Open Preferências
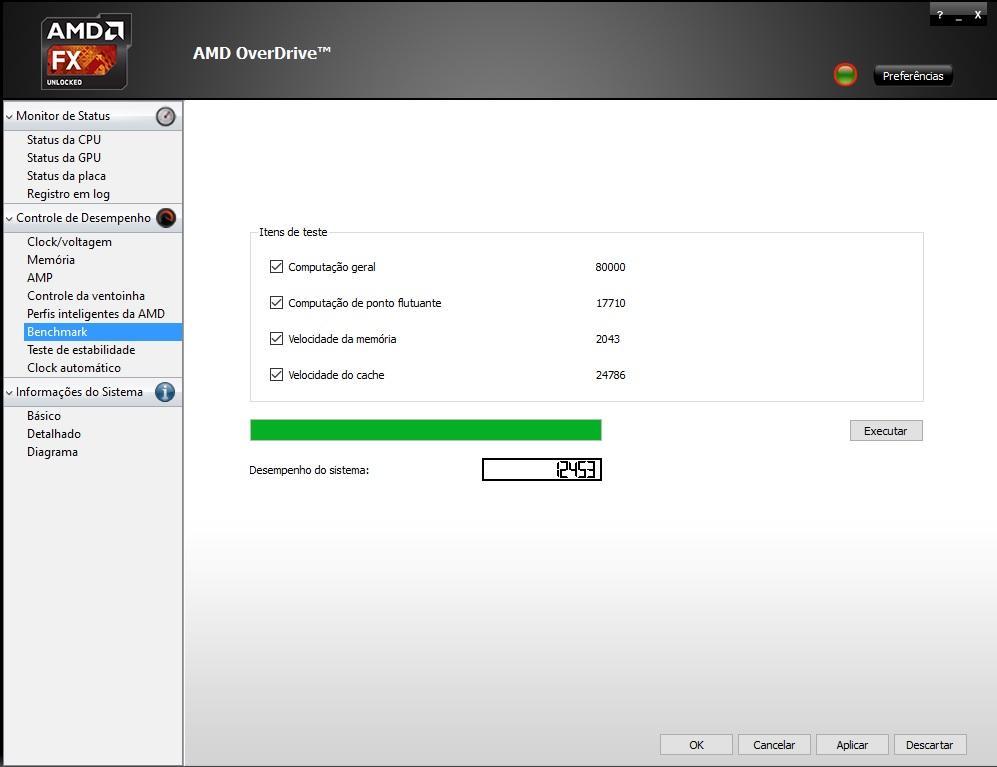The image size is (997, 767). click(913, 76)
